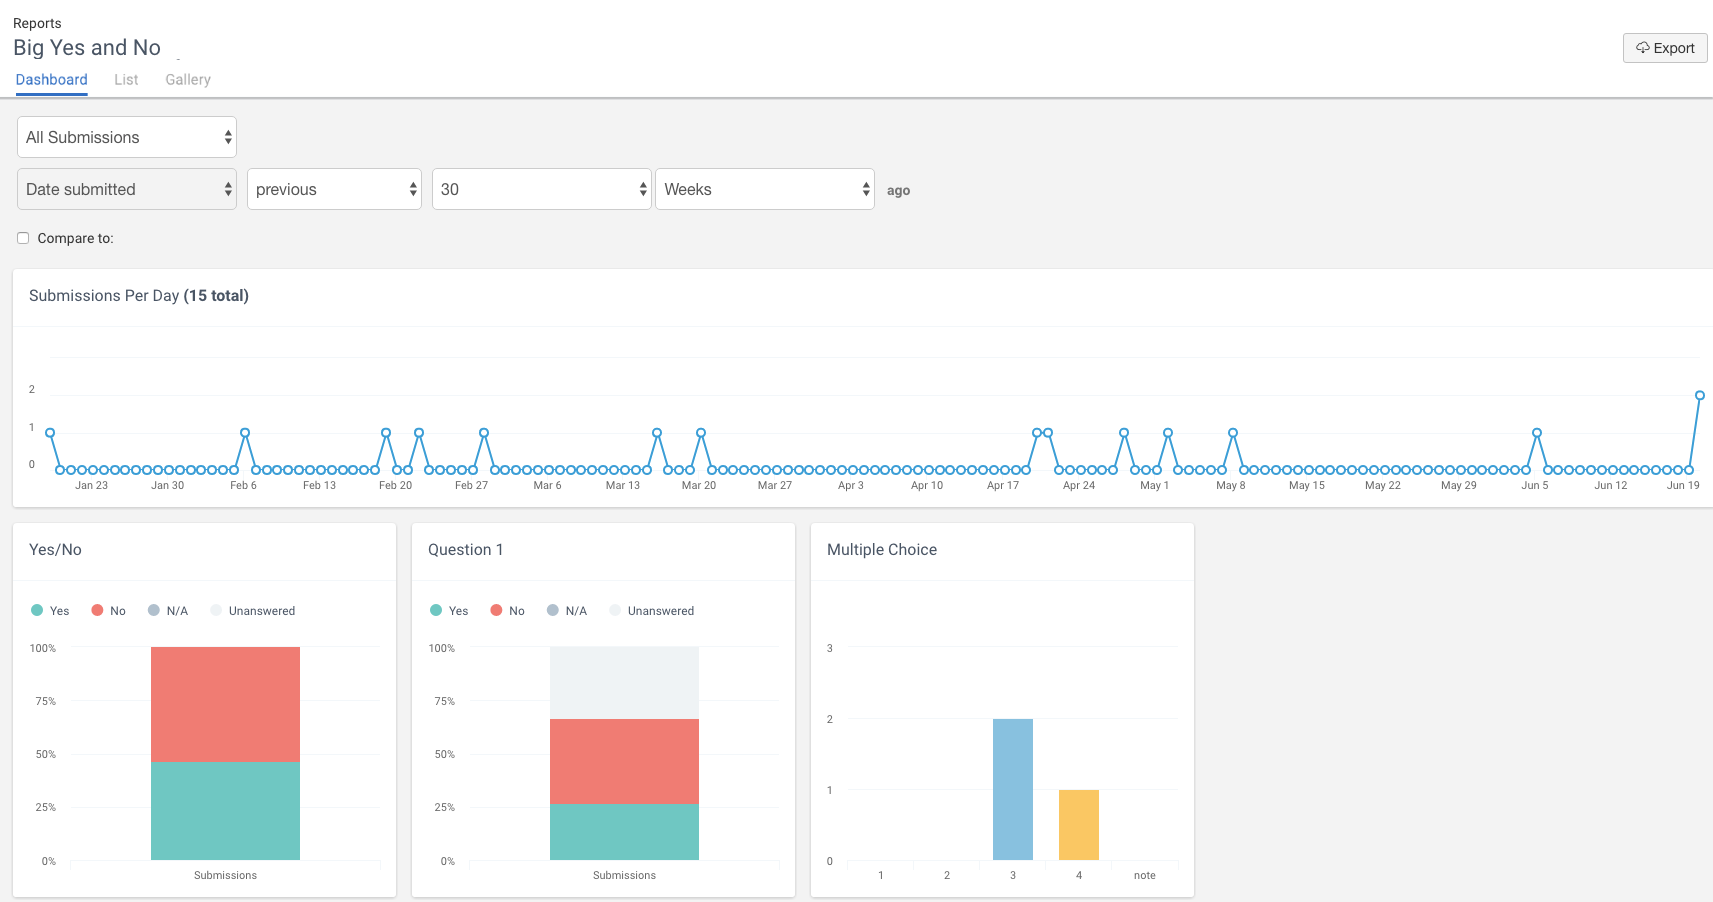1713x902 pixels.
Task: Switch to the List tab
Action: pyautogui.click(x=126, y=80)
